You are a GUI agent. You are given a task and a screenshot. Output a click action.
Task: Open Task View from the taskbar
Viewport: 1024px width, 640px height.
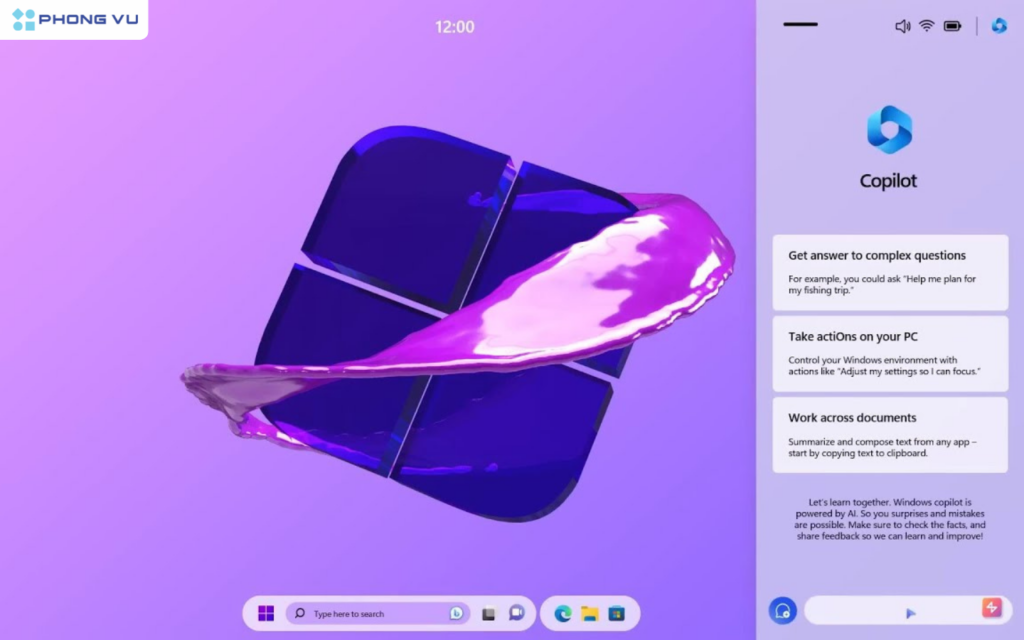(x=489, y=613)
